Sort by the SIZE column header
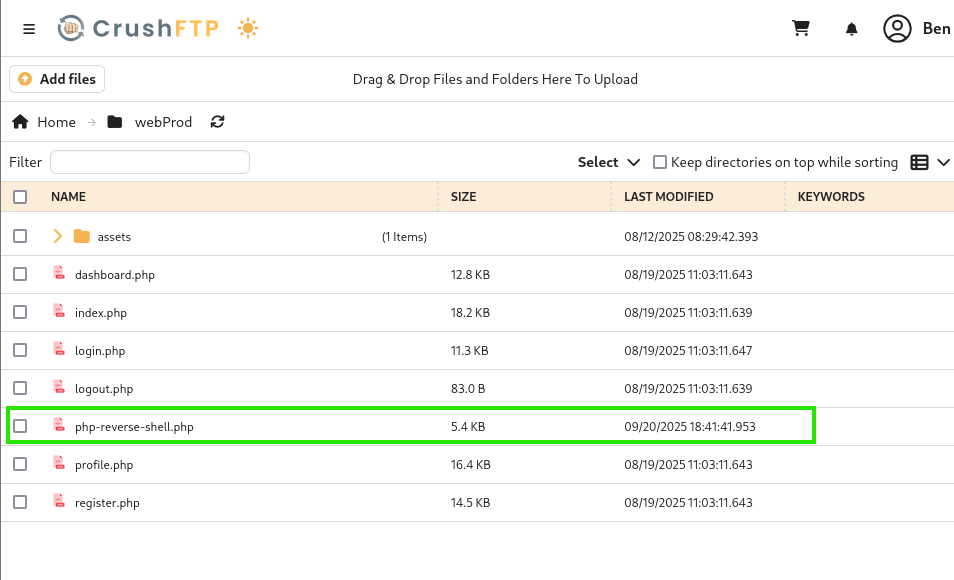This screenshot has width=954, height=580. click(463, 197)
